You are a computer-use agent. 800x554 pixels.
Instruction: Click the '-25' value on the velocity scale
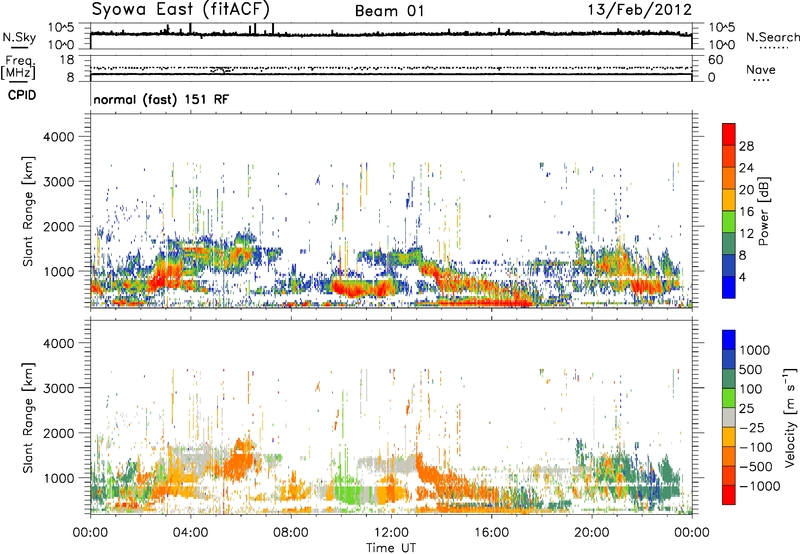point(752,428)
